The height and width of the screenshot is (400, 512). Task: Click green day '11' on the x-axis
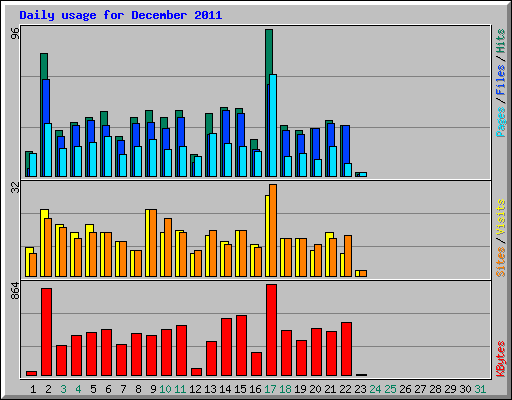pyautogui.click(x=180, y=389)
